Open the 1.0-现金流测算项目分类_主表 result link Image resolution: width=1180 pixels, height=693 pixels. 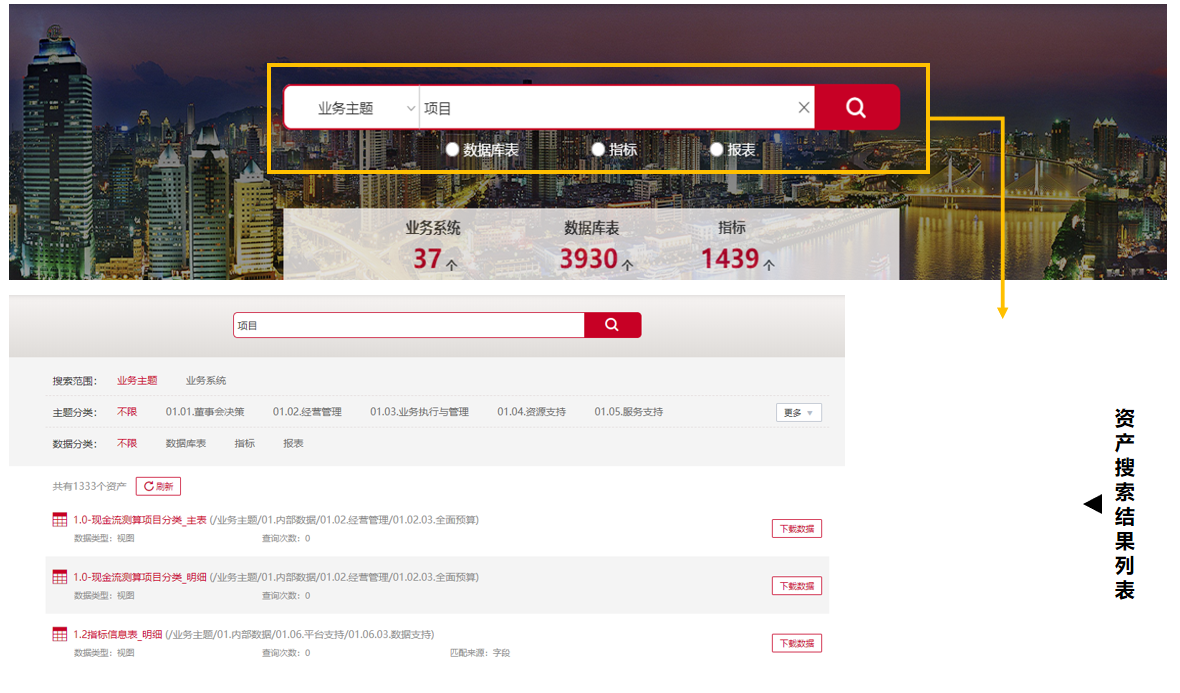tap(140, 520)
